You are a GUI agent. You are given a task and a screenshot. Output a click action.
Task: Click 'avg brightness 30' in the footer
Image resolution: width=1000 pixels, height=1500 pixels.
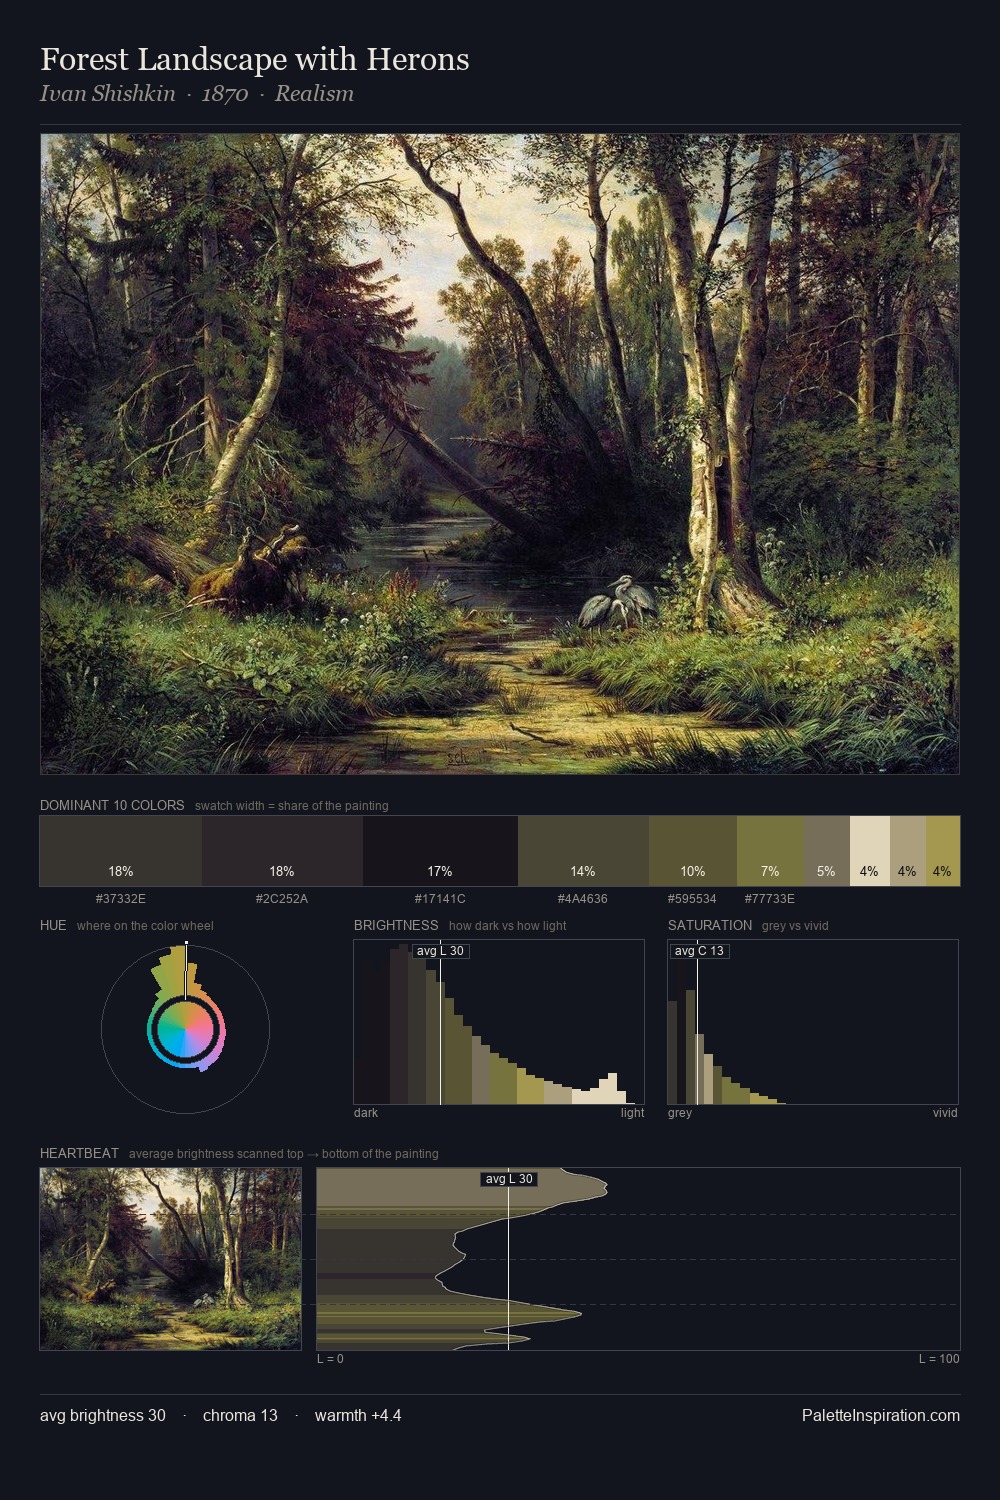click(x=103, y=1415)
